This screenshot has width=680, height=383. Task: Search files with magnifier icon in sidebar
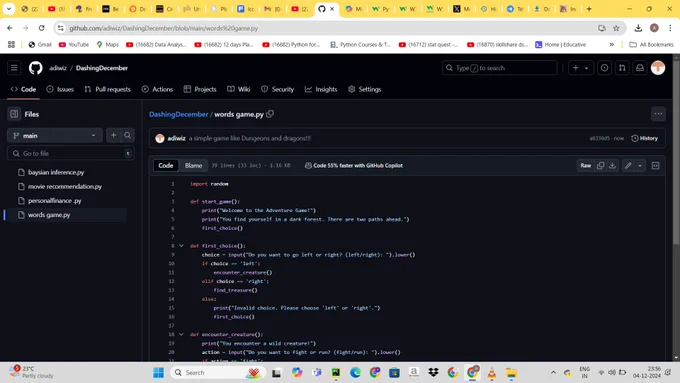(128, 135)
